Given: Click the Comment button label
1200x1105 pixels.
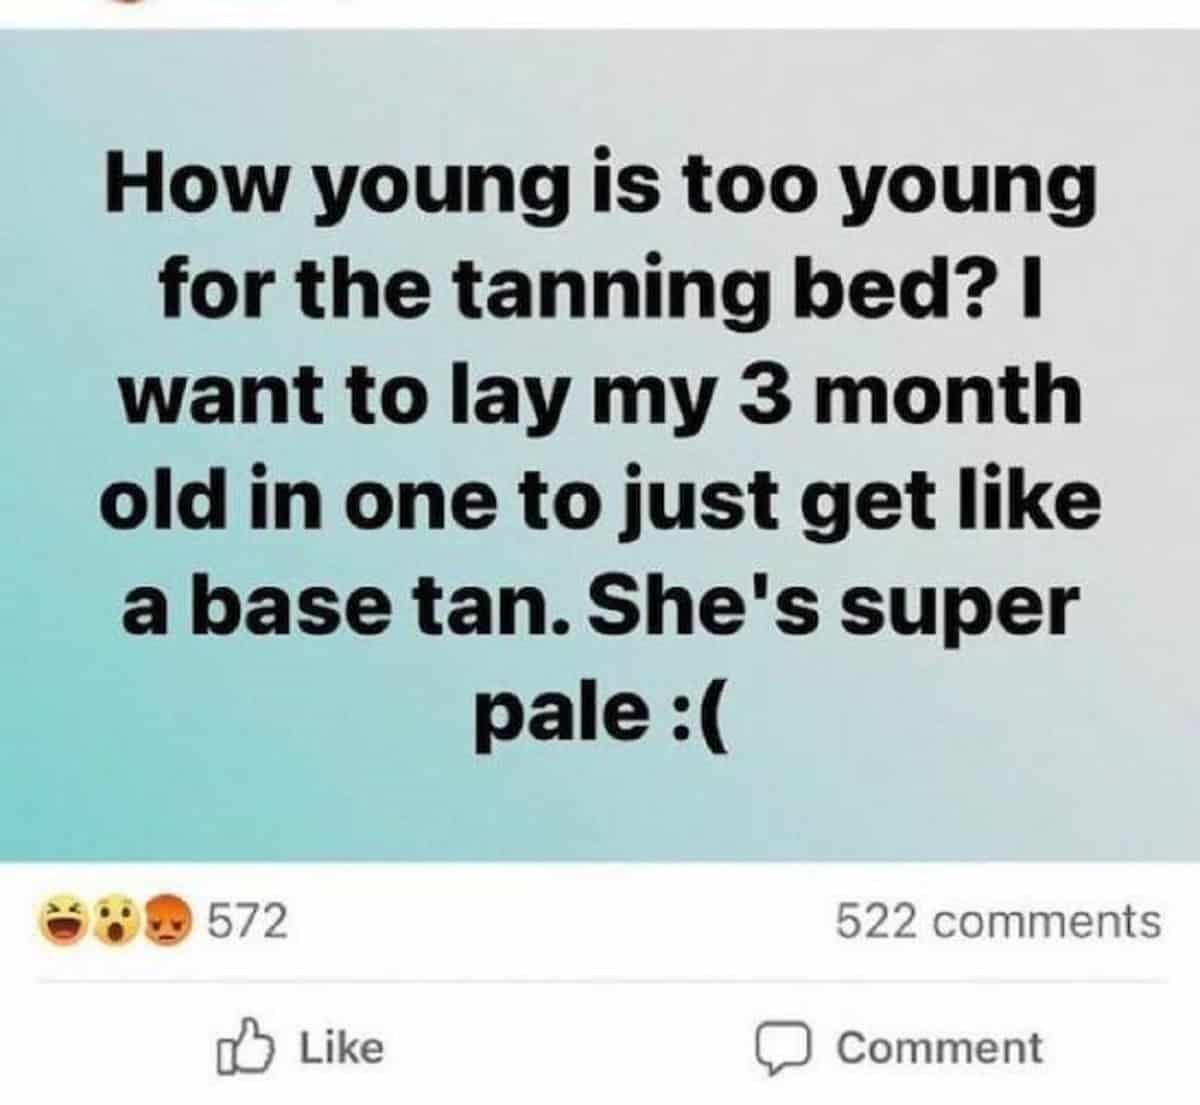Looking at the screenshot, I should (x=938, y=1048).
